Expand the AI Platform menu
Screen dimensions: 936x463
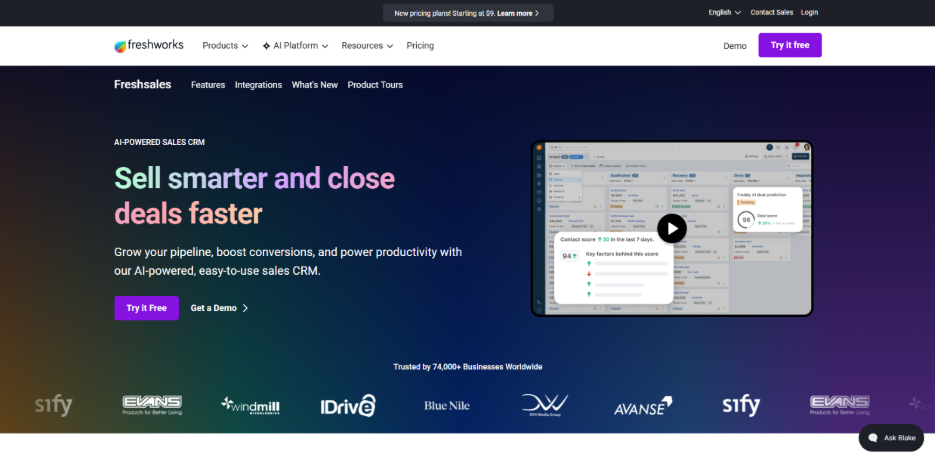(295, 46)
